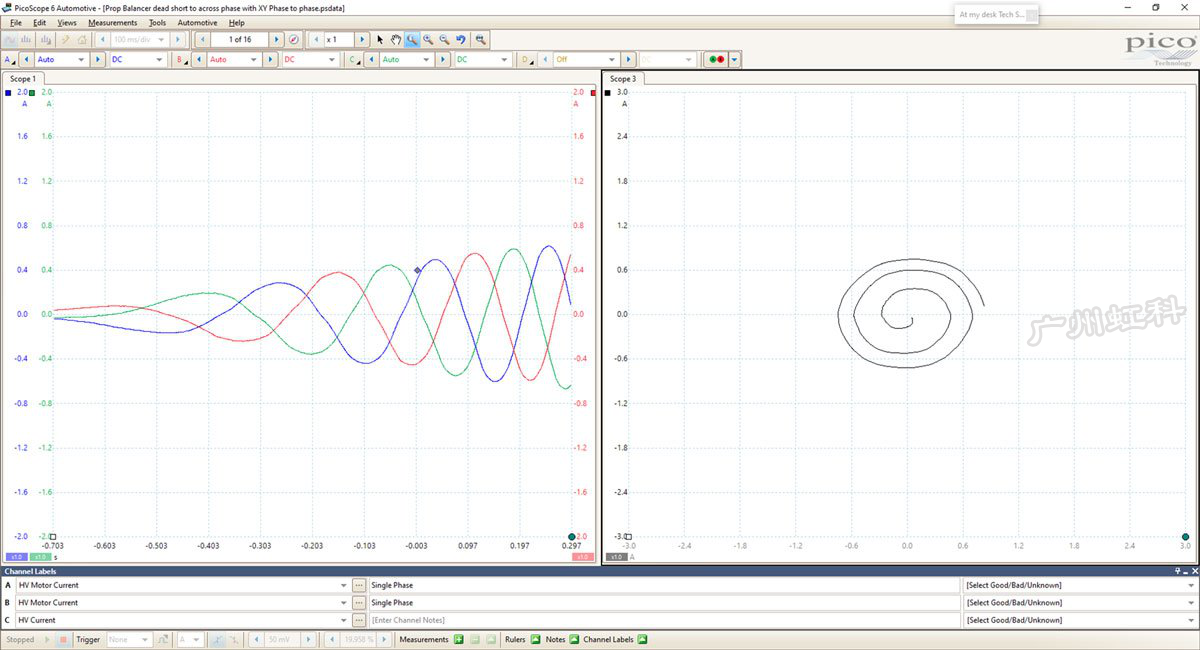Open channel A Select Good/Bad/Unknown dropdown
The height and width of the screenshot is (650, 1200).
pyautogui.click(x=1080, y=585)
